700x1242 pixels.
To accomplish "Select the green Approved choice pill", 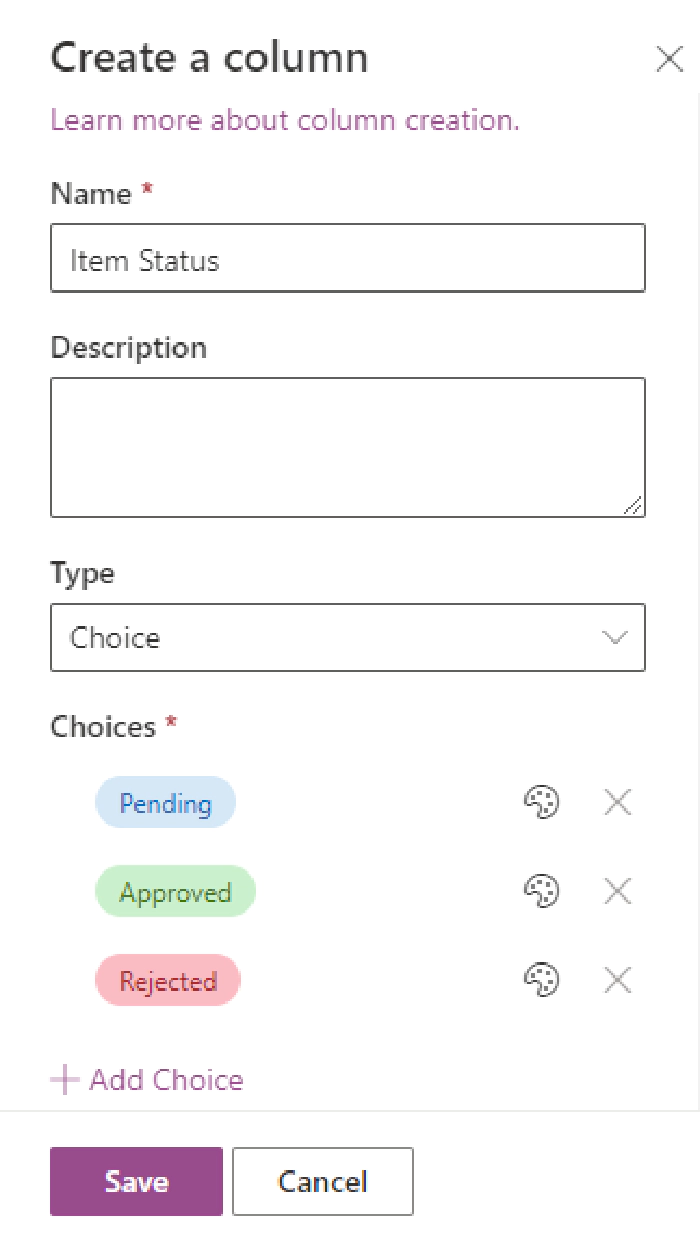I will coord(175,892).
